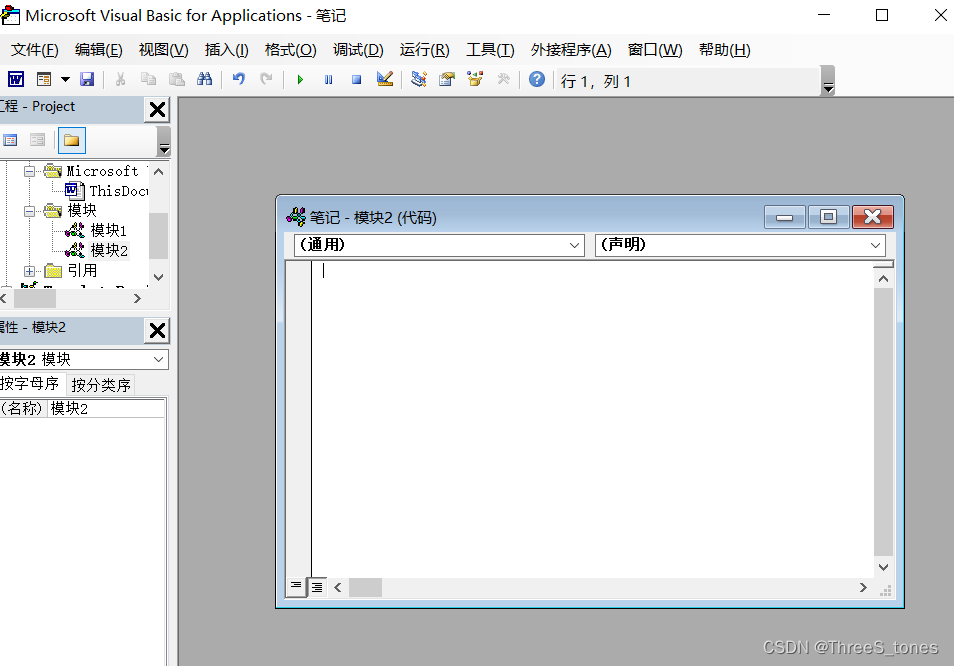Run macro with green play icon
954x666 pixels.
(x=300, y=80)
